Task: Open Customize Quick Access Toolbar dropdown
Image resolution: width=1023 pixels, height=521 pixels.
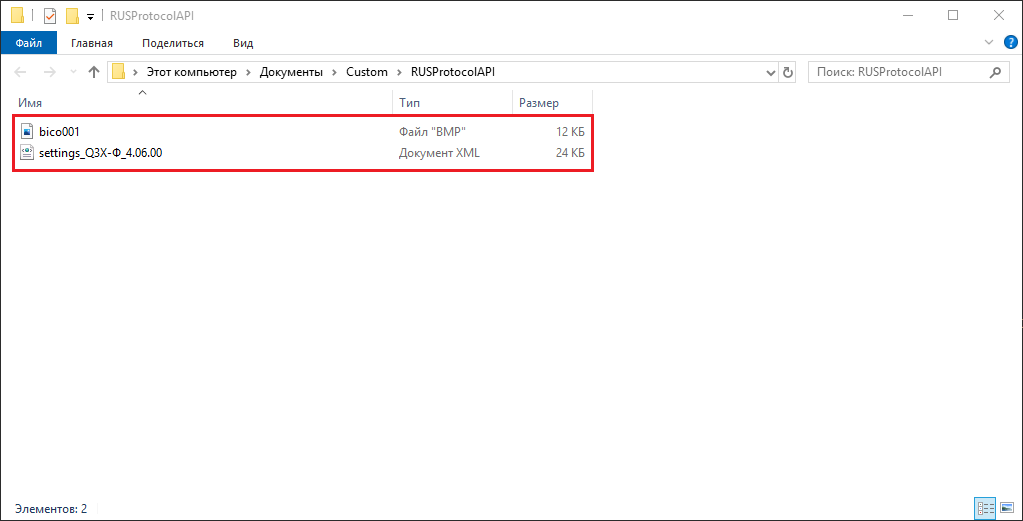Action: click(x=91, y=16)
